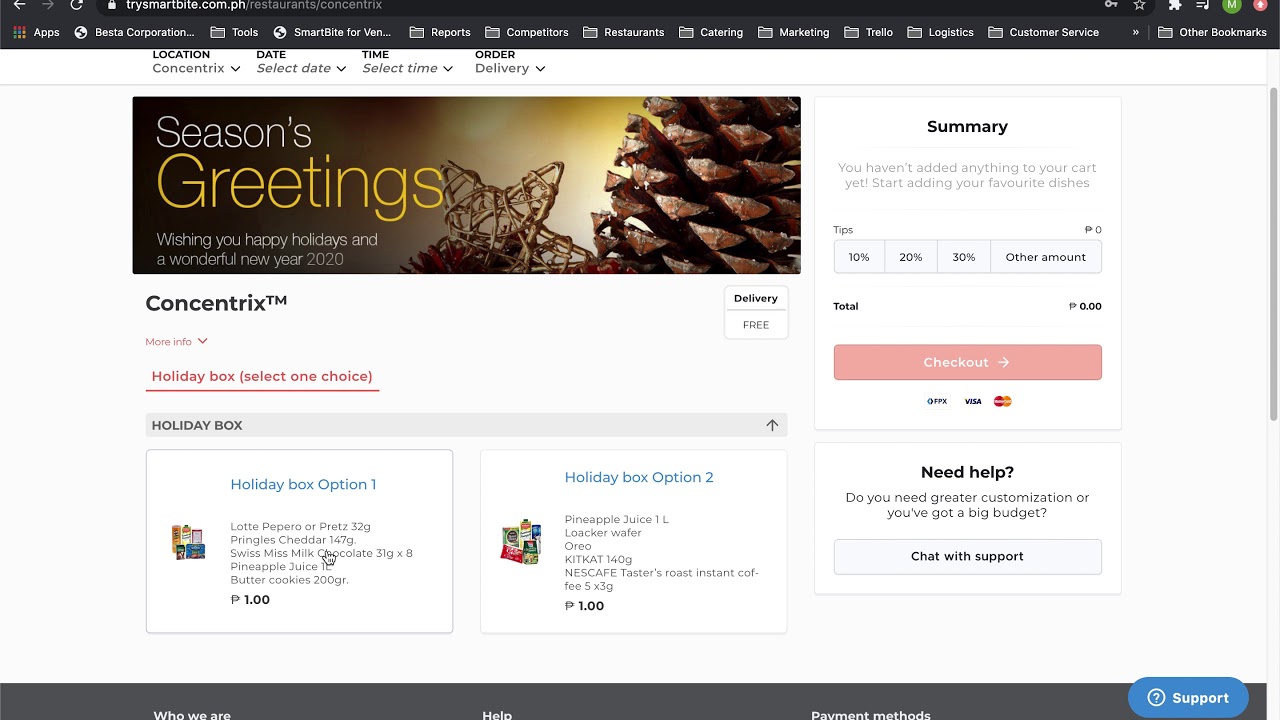Open the Location Concentrix dropdown
1280x720 pixels.
[x=196, y=68]
